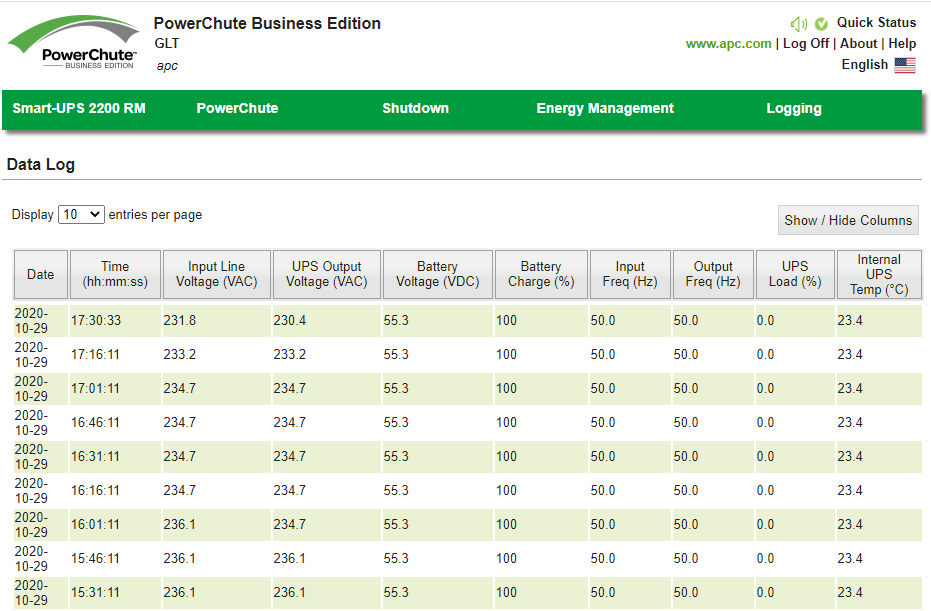Click input voltage 236.1 in 16:01:11 row

pyautogui.click(x=180, y=524)
